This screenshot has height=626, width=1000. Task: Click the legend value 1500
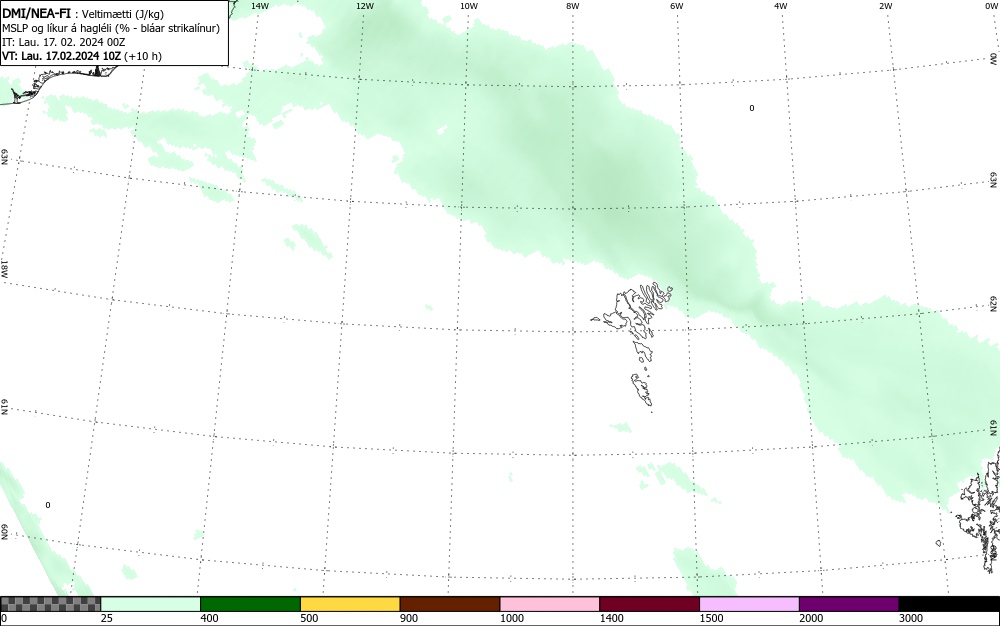pos(711,618)
